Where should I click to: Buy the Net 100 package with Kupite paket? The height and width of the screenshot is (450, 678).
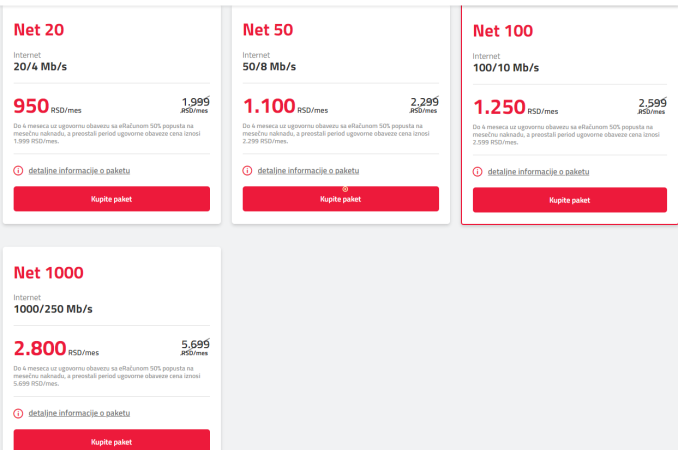pyautogui.click(x=569, y=200)
